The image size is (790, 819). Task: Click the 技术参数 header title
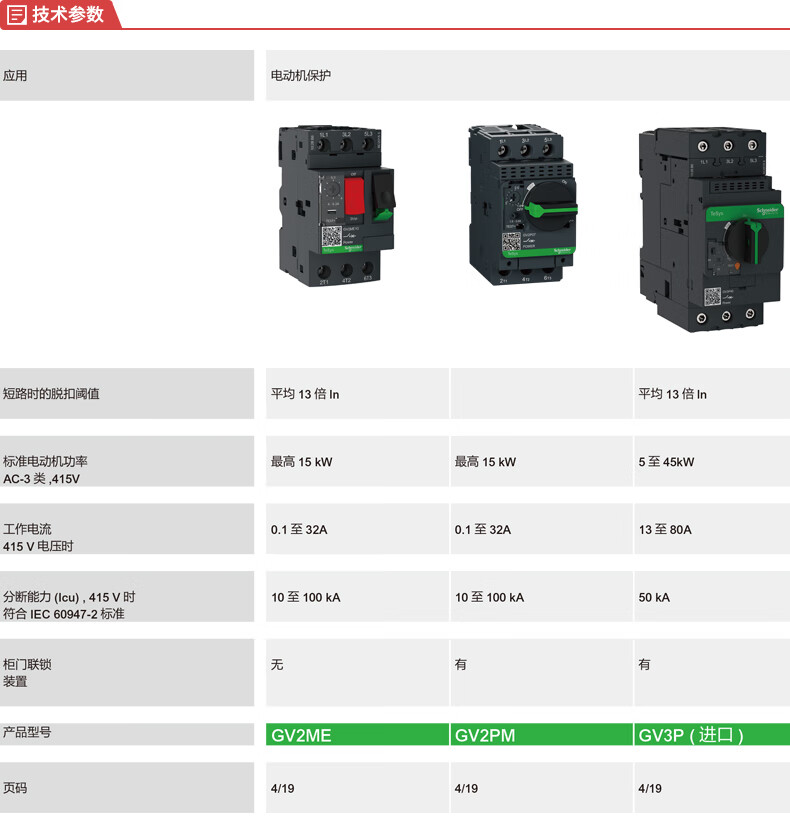tap(68, 14)
